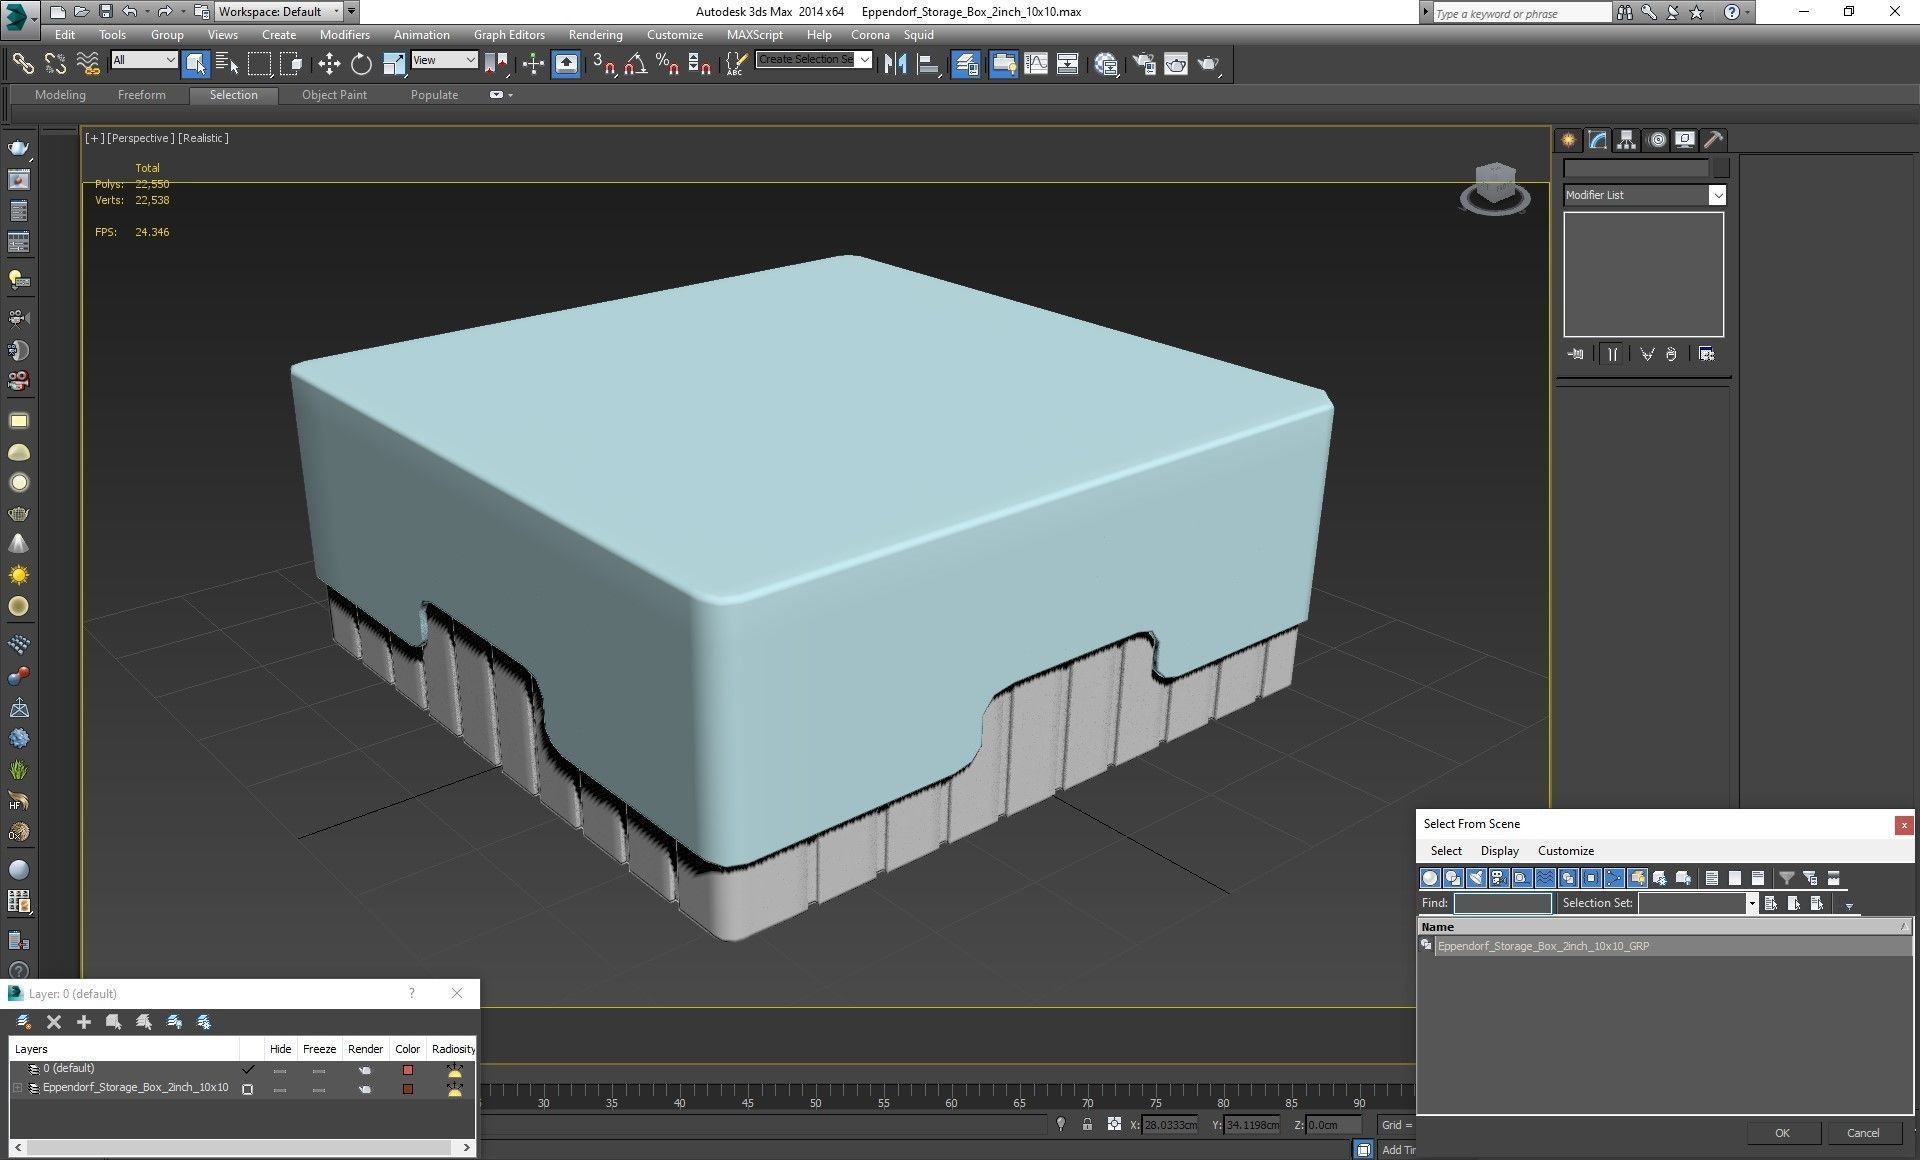
Task: Click the Add layer plus icon
Action: coord(84,1022)
